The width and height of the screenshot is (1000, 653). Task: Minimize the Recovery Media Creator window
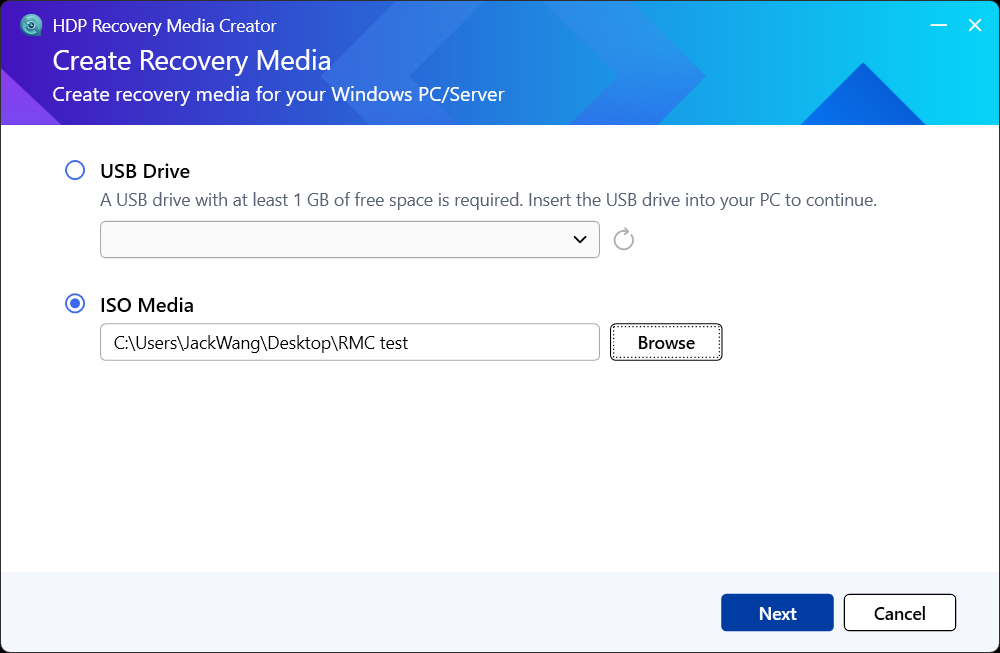[938, 26]
